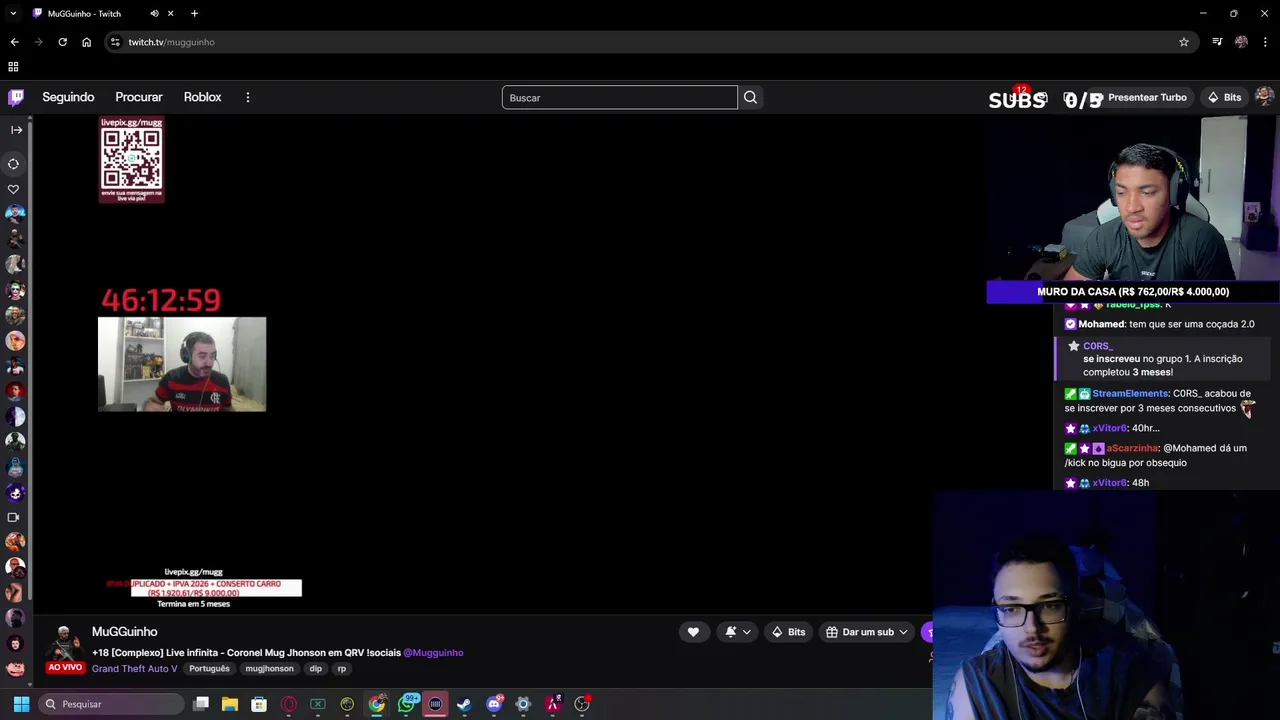Image resolution: width=1280 pixels, height=720 pixels.
Task: Open site information icon in address bar
Action: [x=115, y=42]
